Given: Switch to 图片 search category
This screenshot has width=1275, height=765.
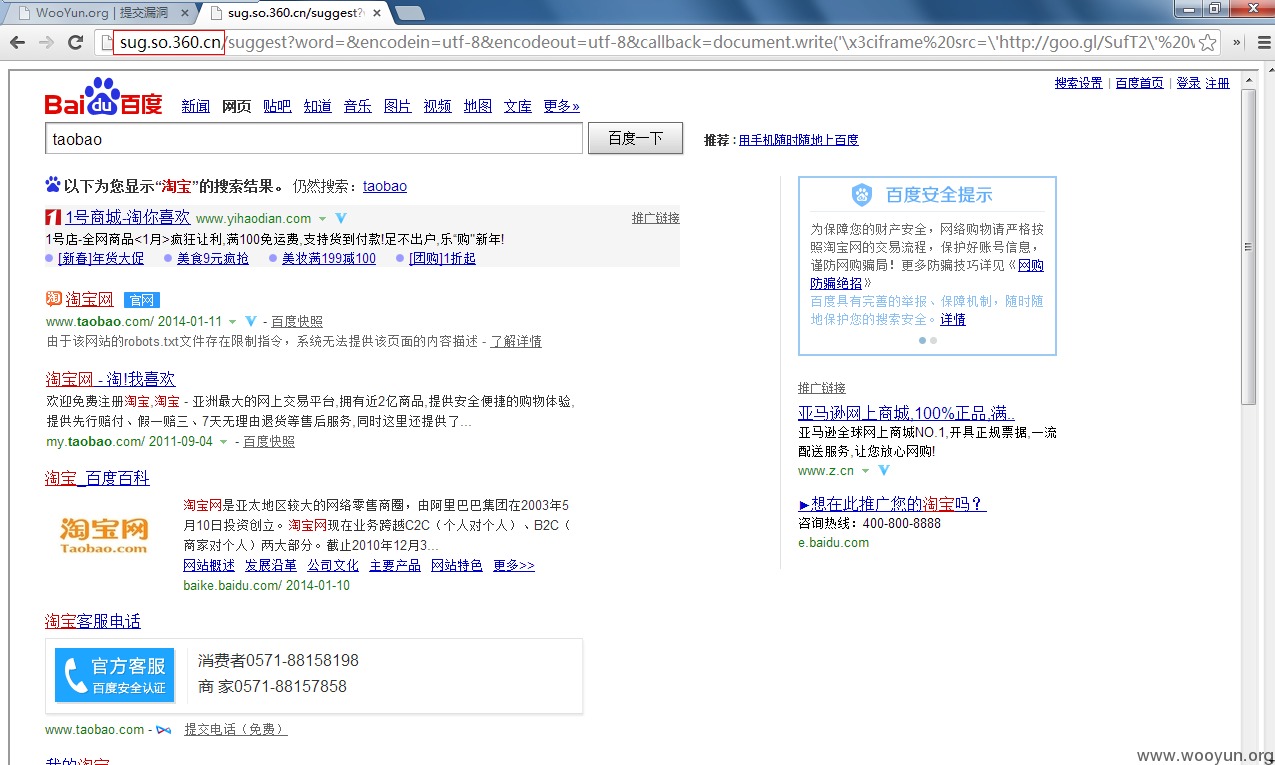Looking at the screenshot, I should click(397, 106).
